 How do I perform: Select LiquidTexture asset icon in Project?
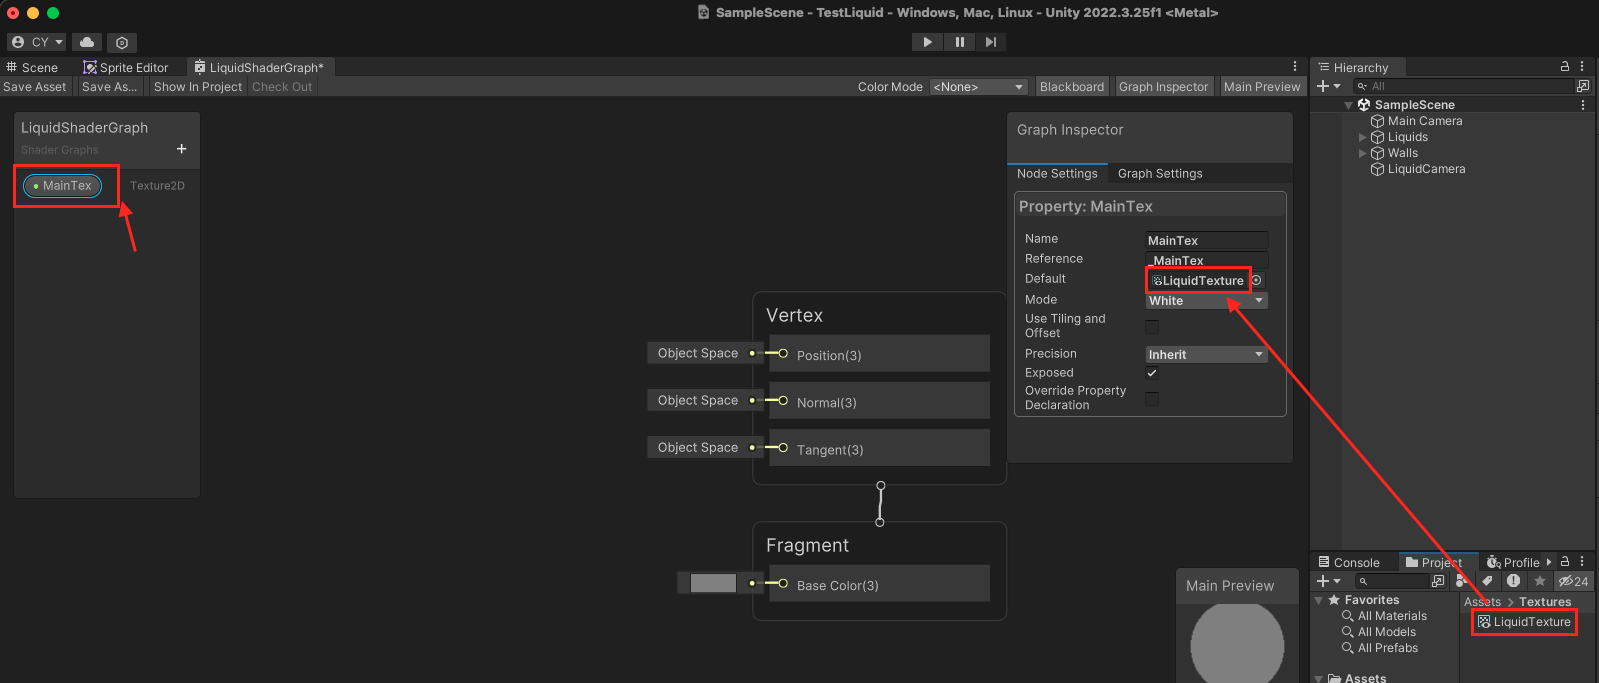(x=1484, y=622)
